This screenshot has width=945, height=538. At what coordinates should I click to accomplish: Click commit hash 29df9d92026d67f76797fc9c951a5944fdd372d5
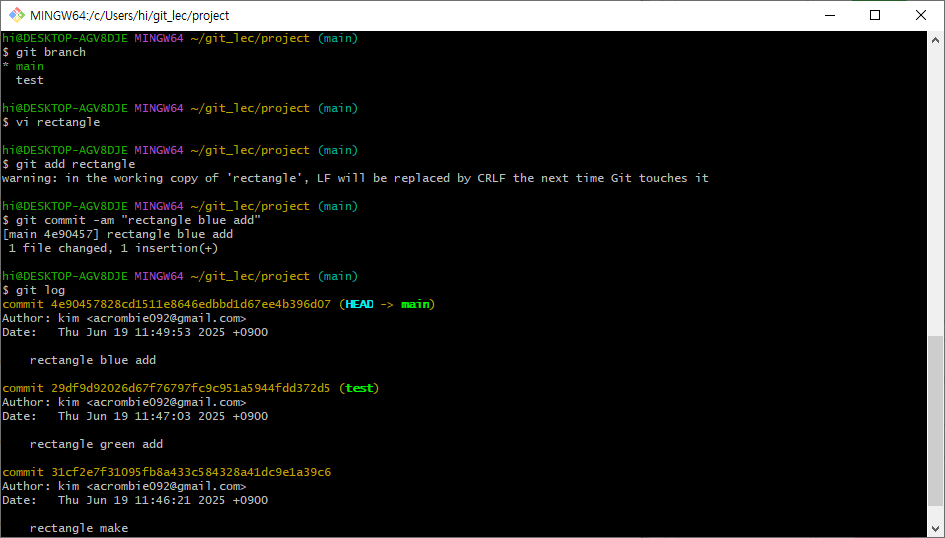[x=190, y=388]
